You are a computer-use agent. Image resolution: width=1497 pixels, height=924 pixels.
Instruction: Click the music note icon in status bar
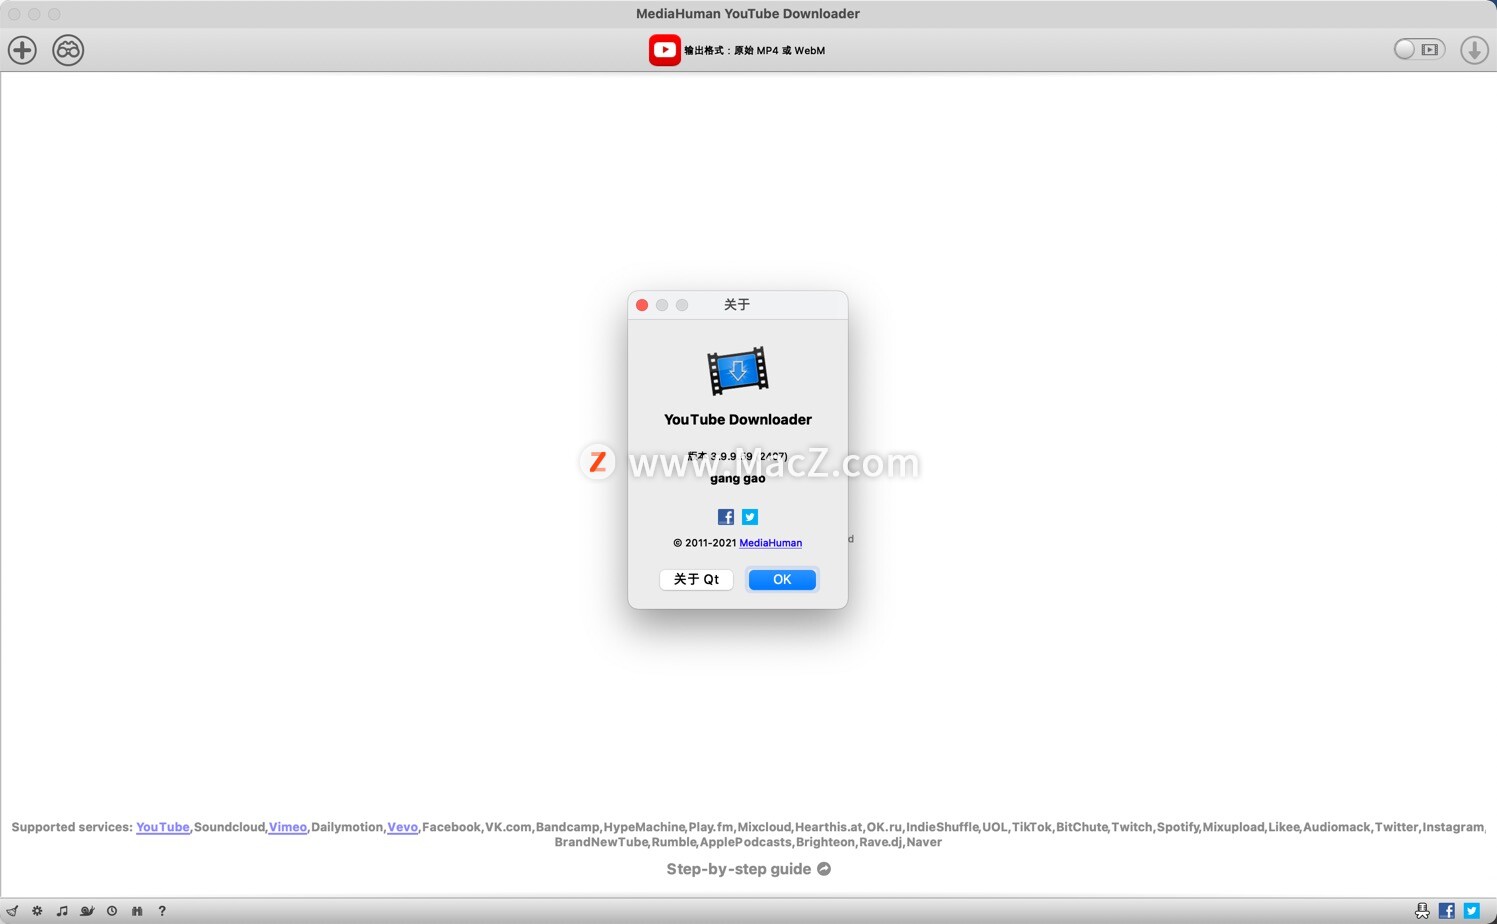[62, 911]
